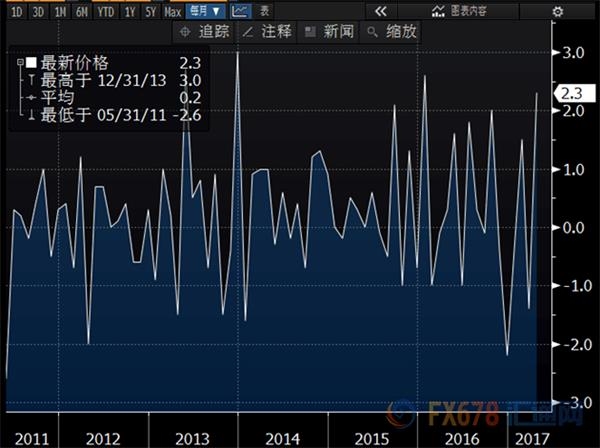The image size is (600, 448).
Task: Select the 1D time range
Action: click(x=16, y=12)
